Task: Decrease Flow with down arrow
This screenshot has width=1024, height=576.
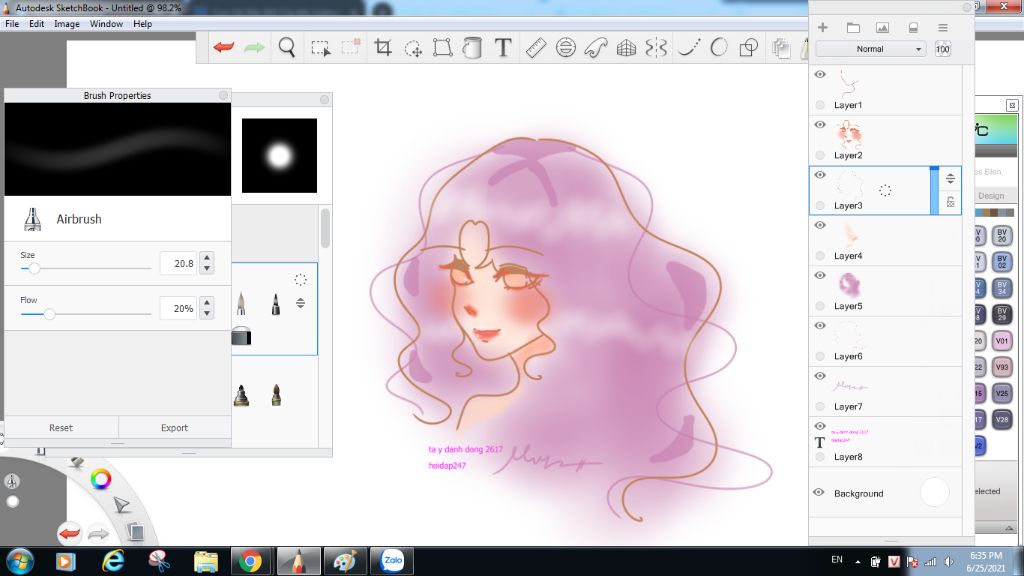Action: point(207,313)
